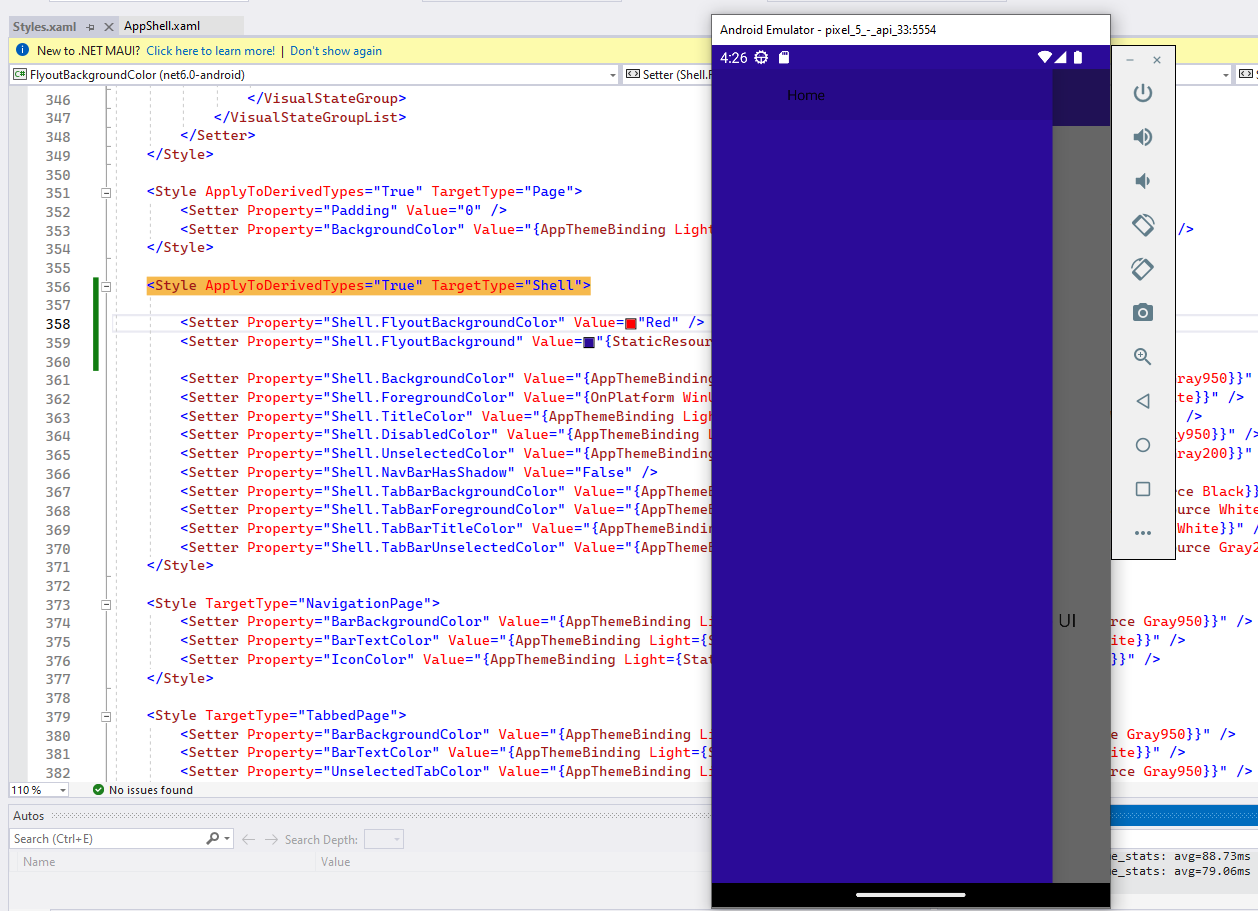This screenshot has width=1258, height=911.
Task: Click the Autos window search field
Action: (x=110, y=838)
